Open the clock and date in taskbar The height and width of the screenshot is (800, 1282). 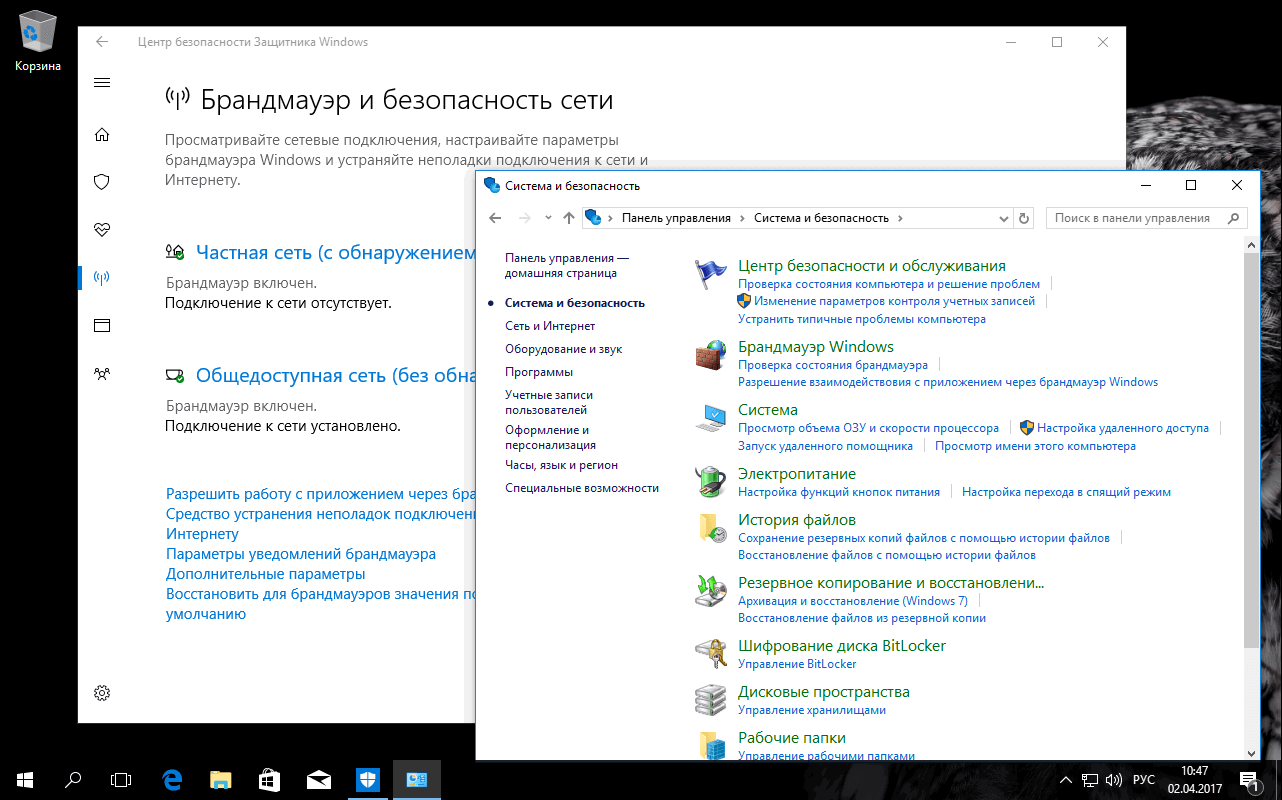(x=1195, y=780)
